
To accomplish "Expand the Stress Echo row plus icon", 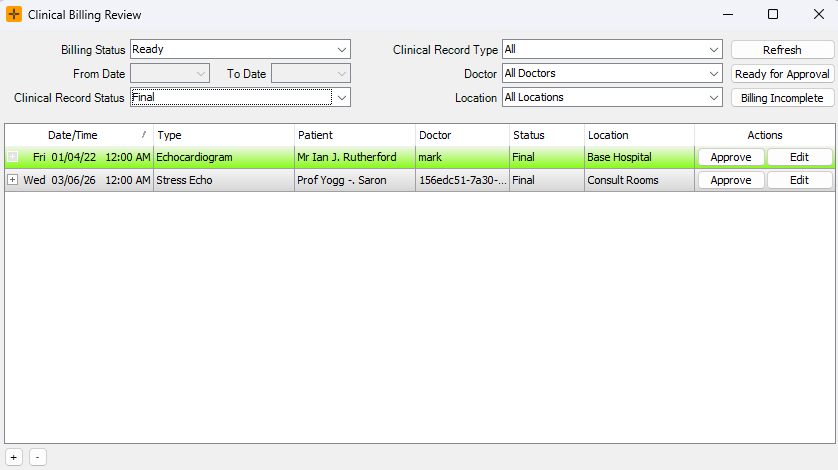I will click(12, 180).
